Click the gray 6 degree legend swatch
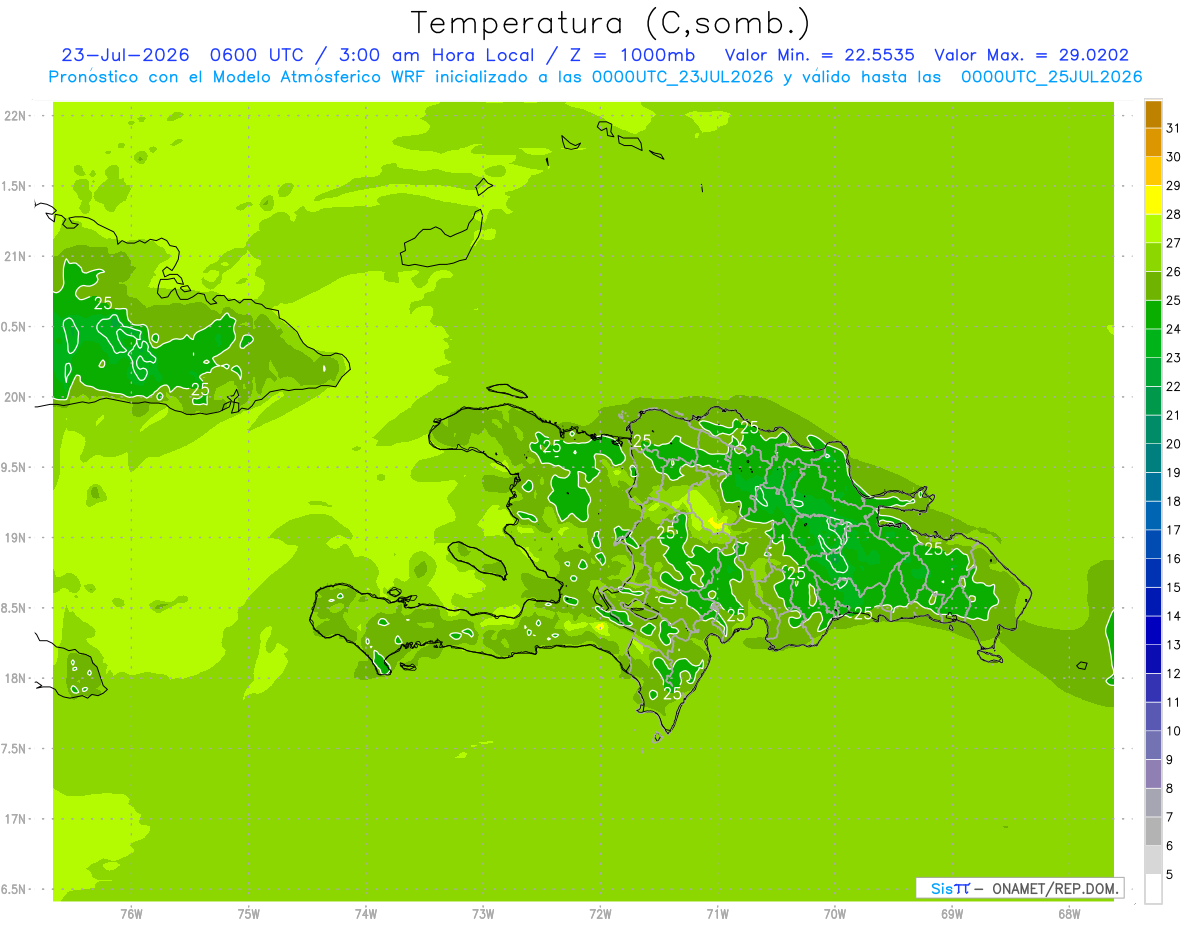Image resolution: width=1200 pixels, height=927 pixels. [x=1153, y=831]
